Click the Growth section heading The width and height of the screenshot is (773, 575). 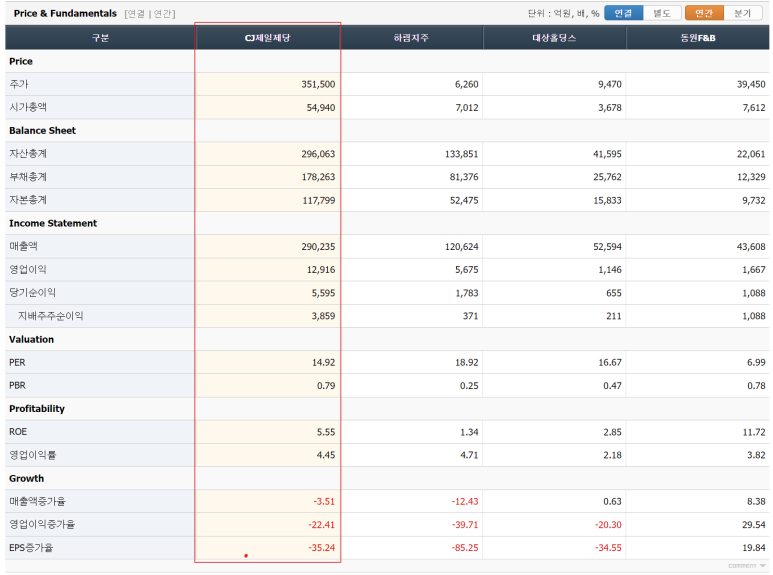tap(26, 478)
